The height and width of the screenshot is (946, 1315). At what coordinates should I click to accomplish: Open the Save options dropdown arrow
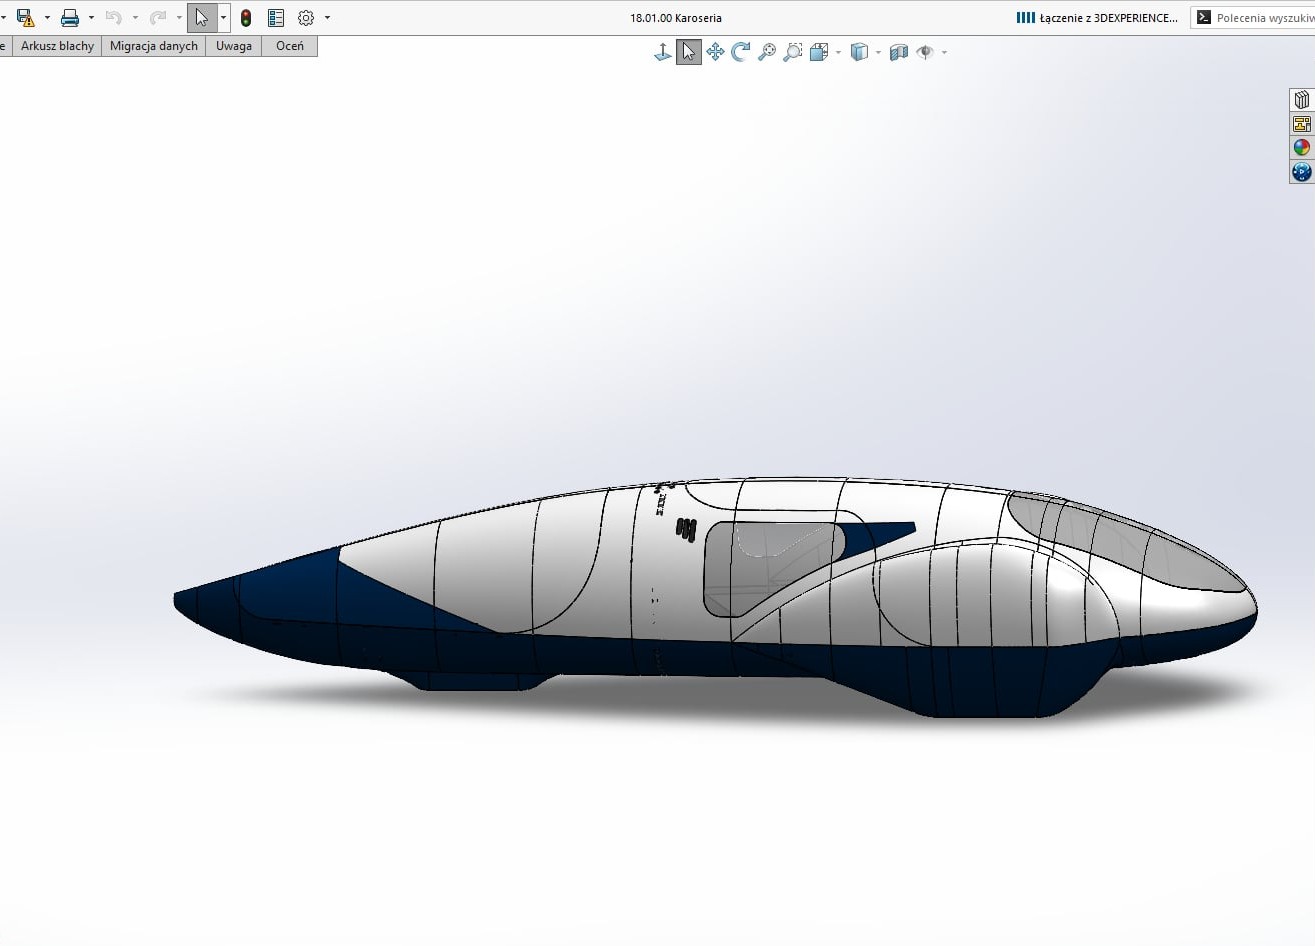click(46, 17)
